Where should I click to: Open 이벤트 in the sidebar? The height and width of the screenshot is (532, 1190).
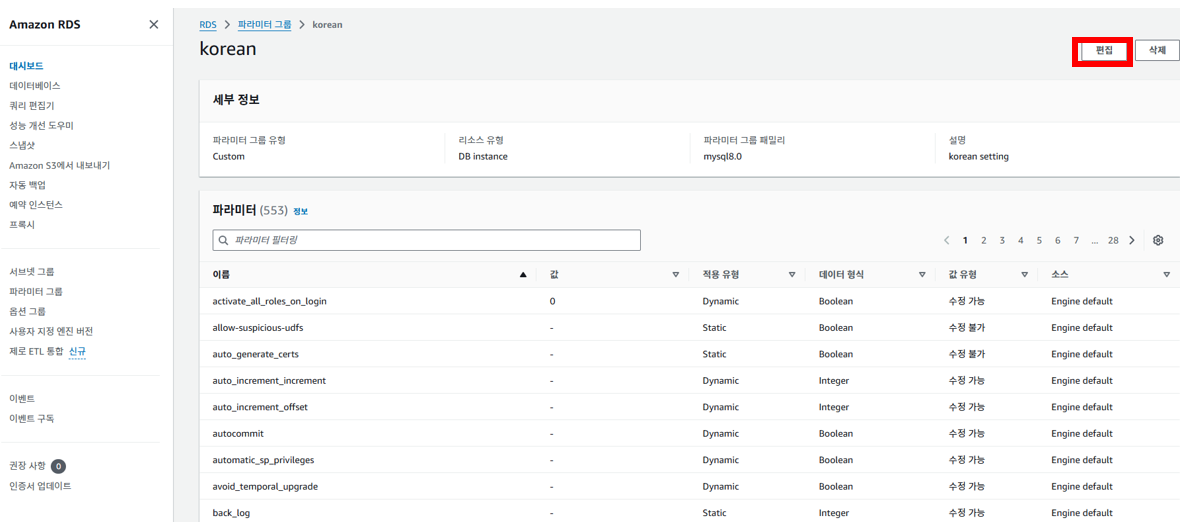22,398
